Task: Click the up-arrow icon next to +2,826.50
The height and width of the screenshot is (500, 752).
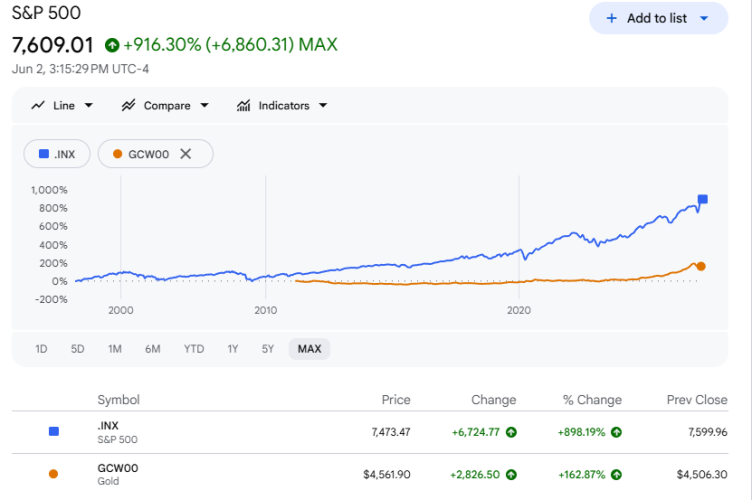Action: click(511, 475)
